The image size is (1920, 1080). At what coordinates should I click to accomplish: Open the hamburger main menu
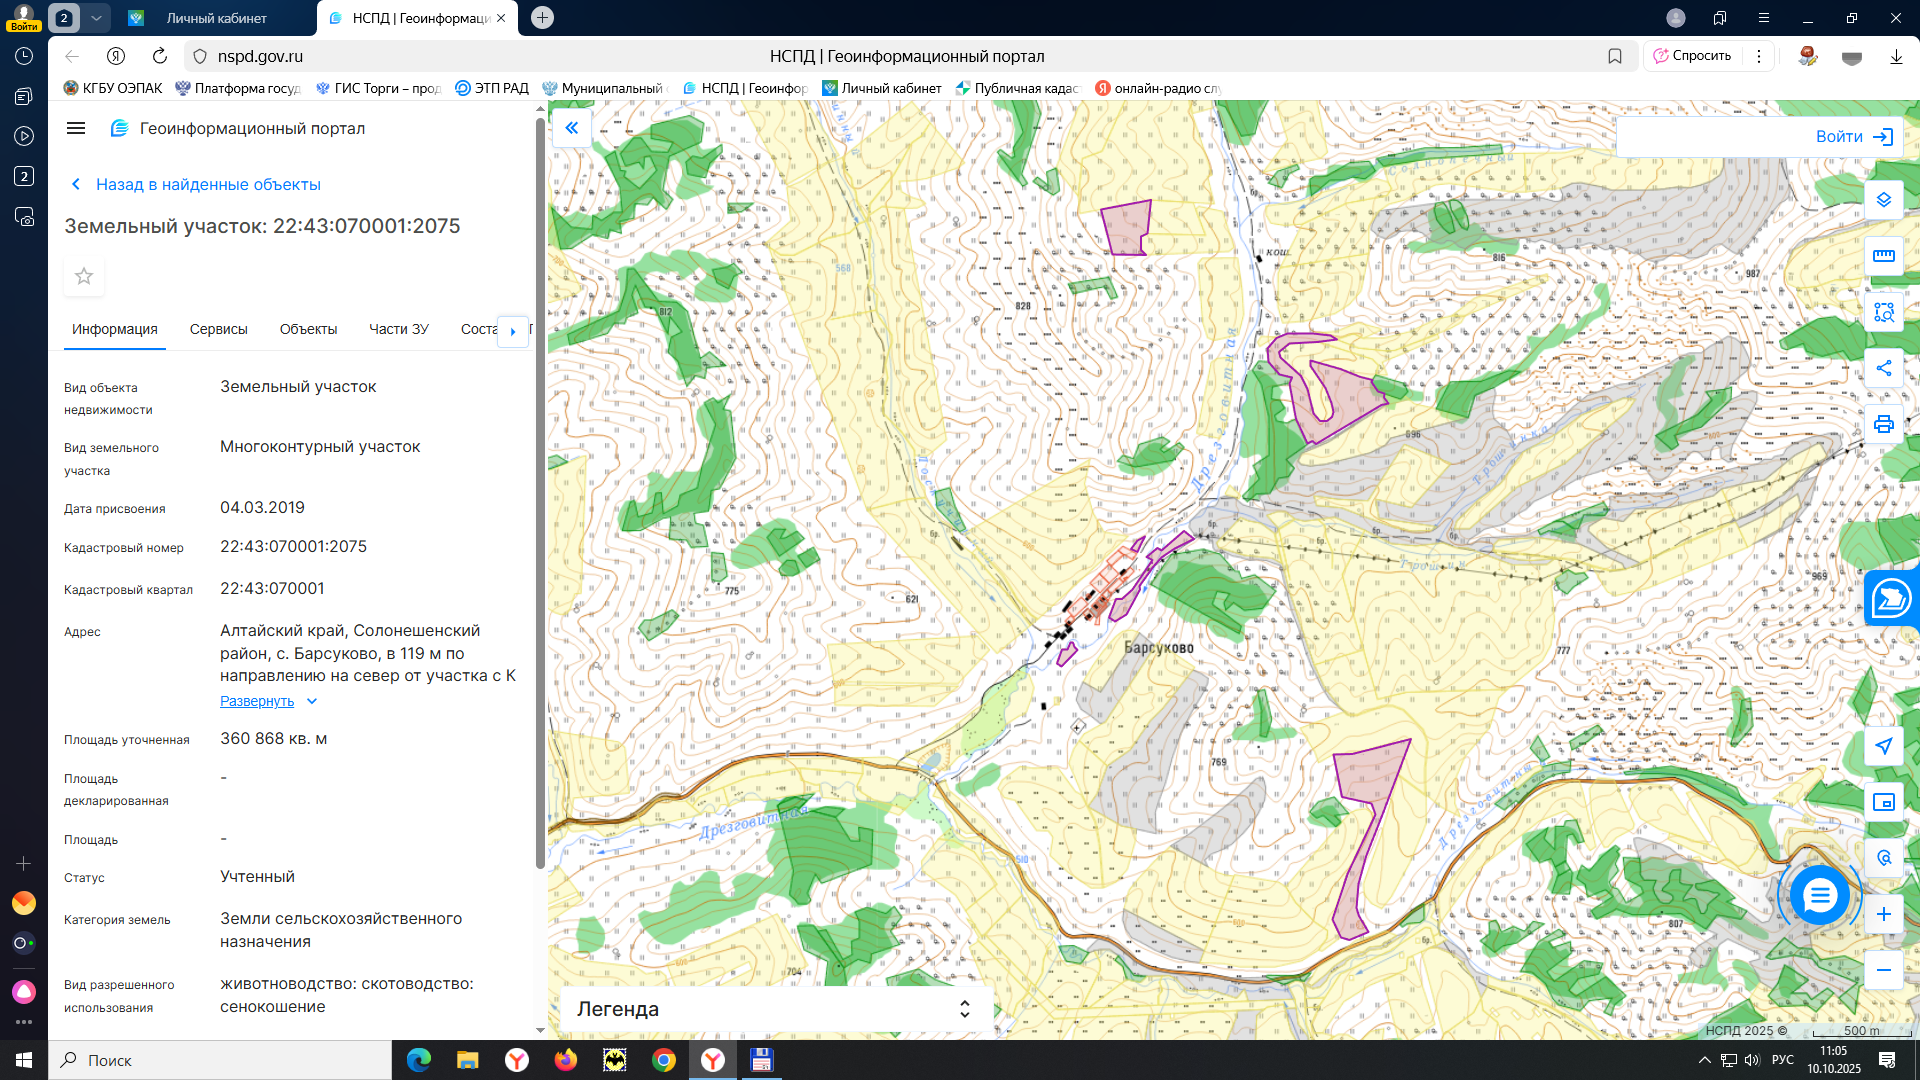[76, 128]
